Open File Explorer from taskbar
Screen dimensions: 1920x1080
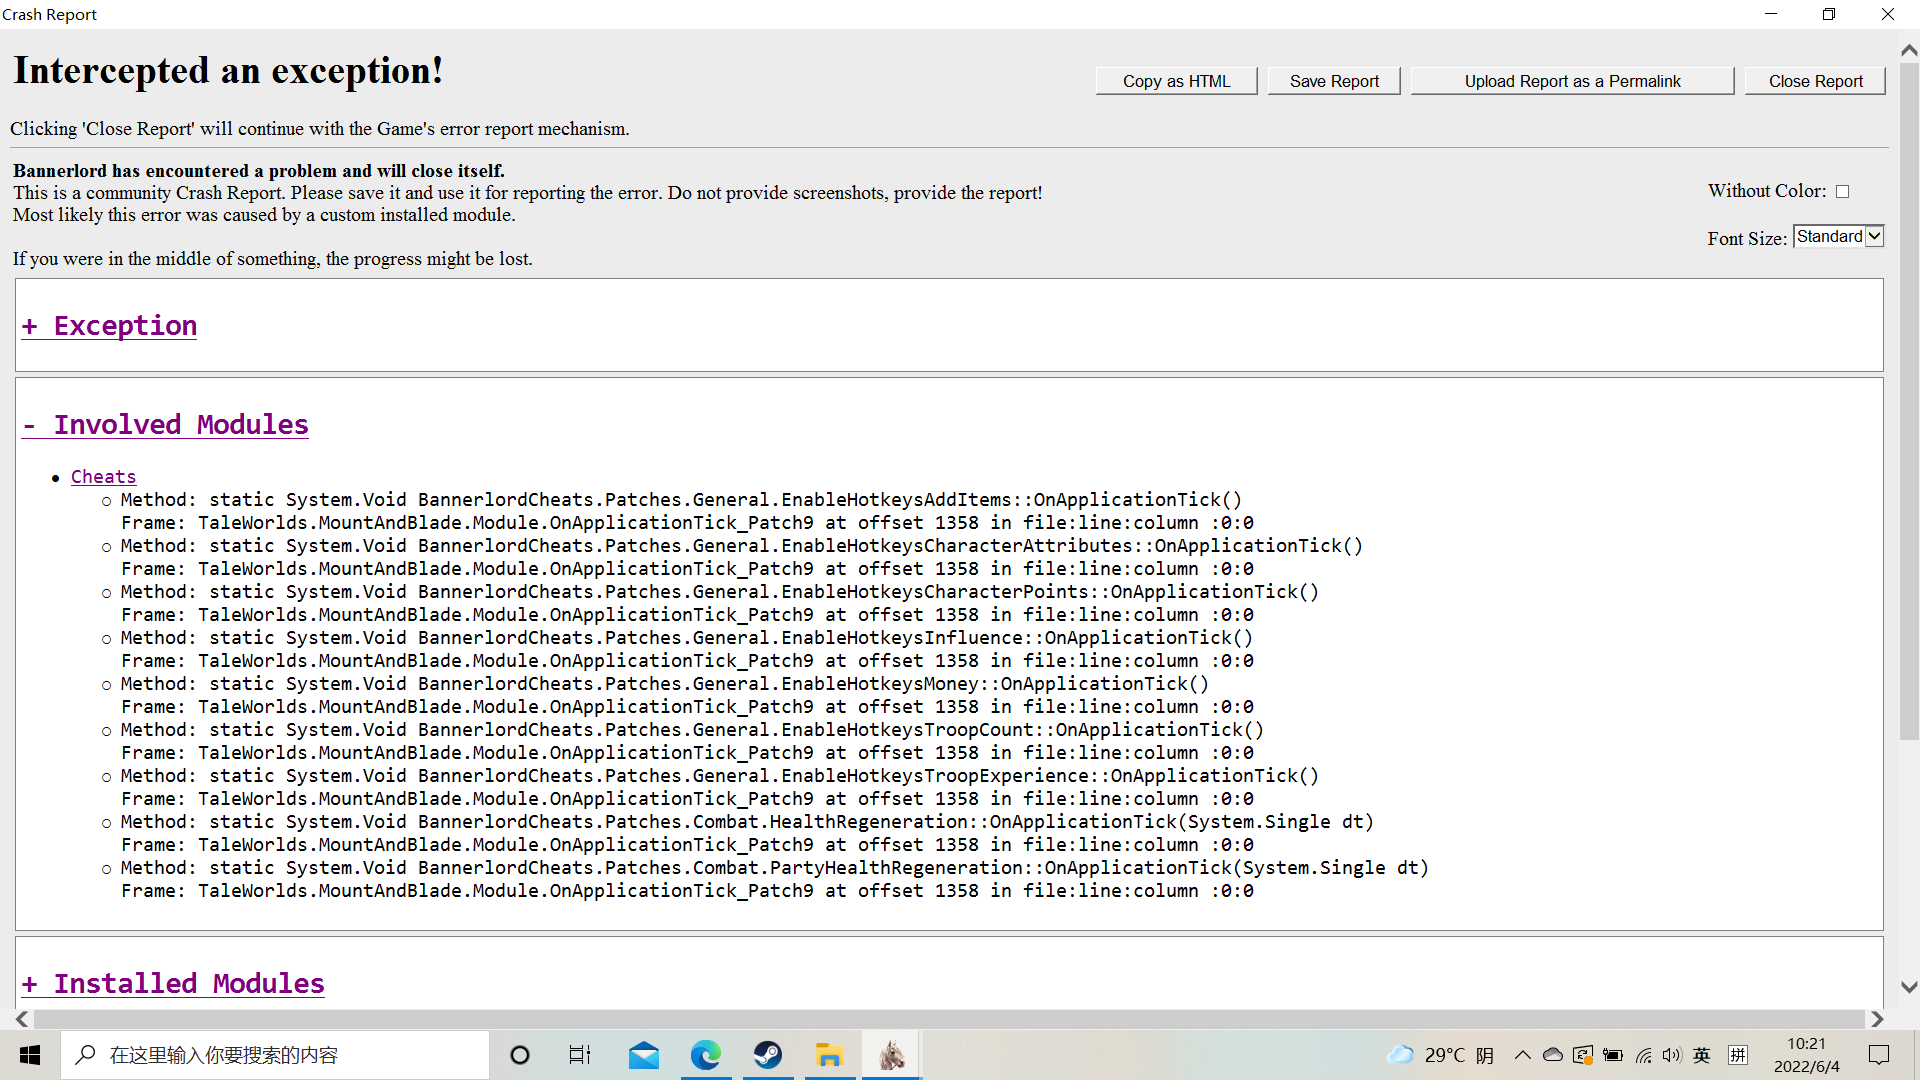coord(830,1055)
